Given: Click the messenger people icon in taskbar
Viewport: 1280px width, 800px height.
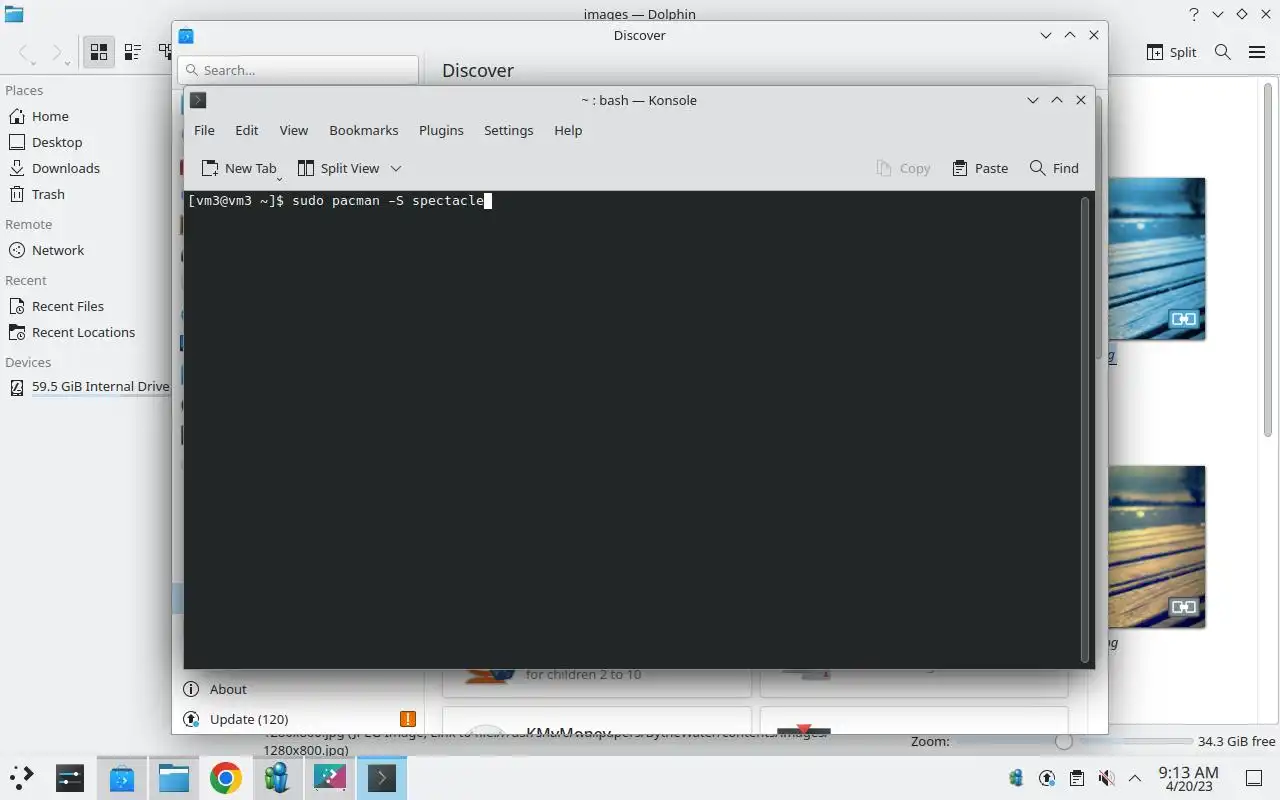Looking at the screenshot, I should [277, 777].
